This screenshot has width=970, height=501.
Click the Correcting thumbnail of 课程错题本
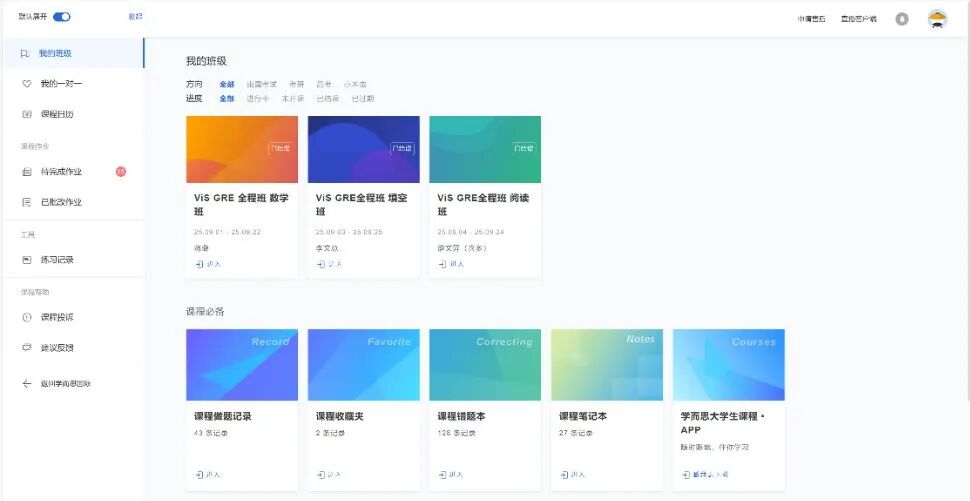tap(485, 365)
